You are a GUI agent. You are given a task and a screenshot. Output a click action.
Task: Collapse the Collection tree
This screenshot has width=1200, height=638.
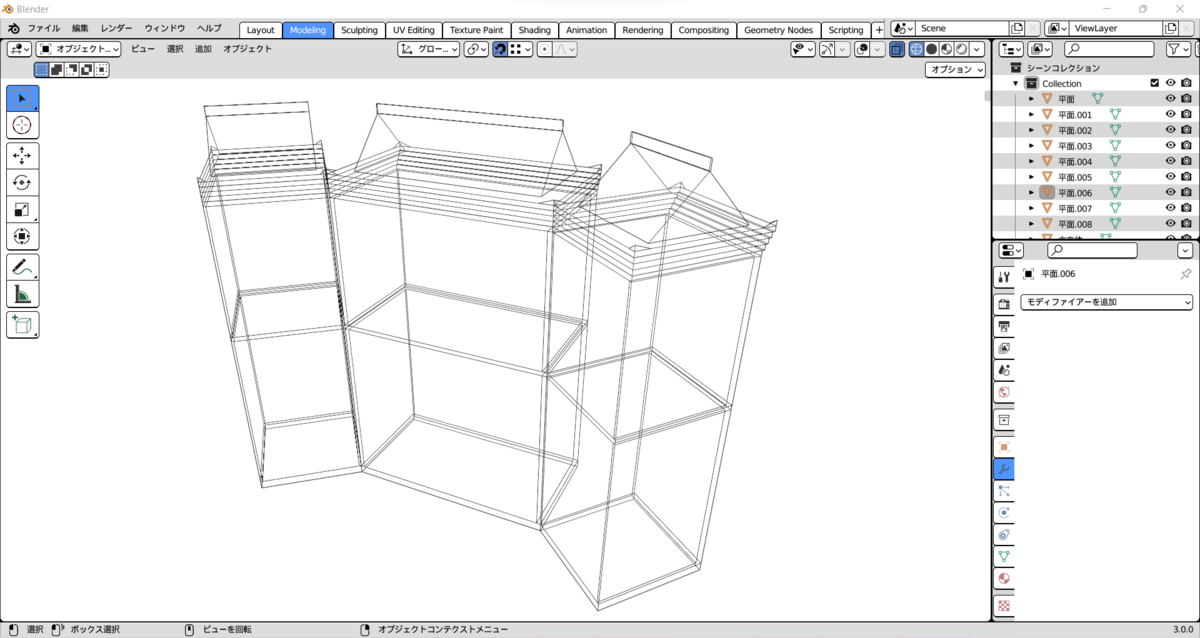(x=1016, y=84)
